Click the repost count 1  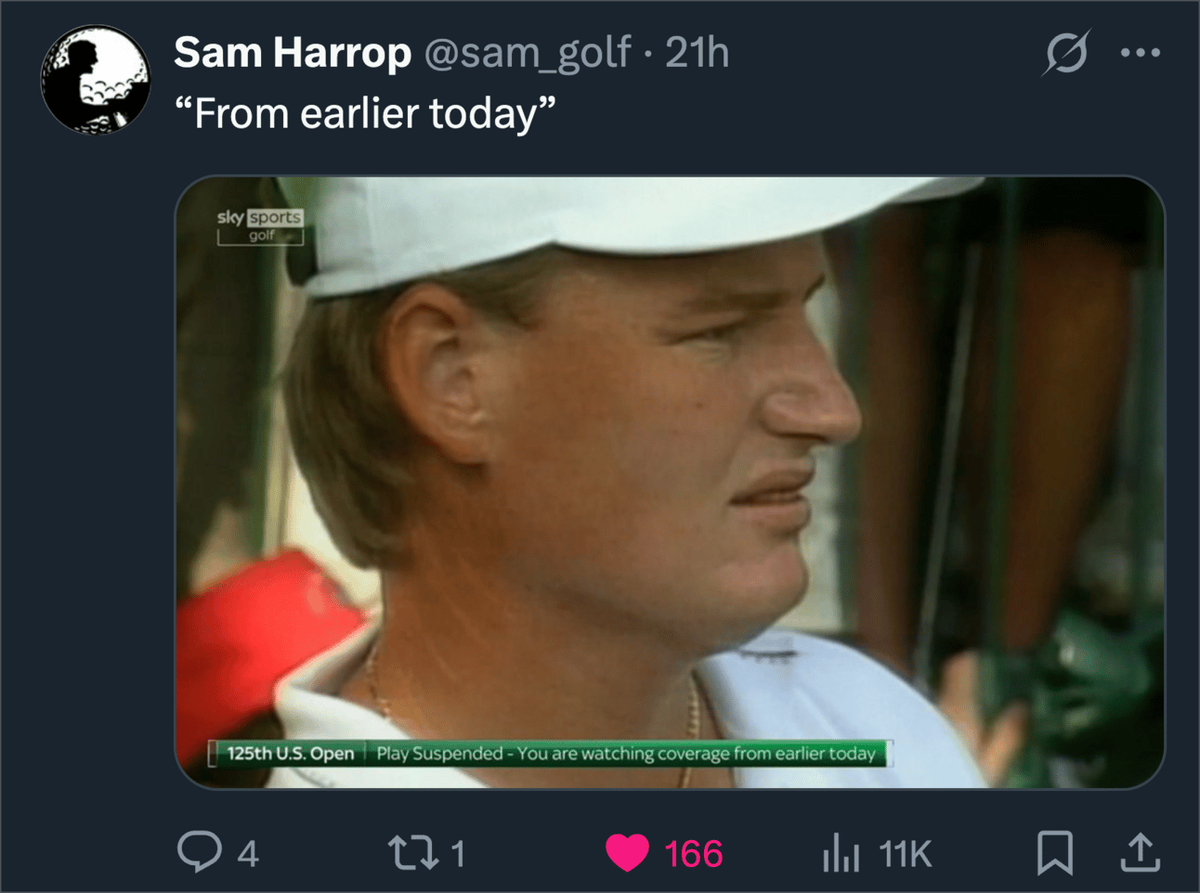[x=456, y=853]
